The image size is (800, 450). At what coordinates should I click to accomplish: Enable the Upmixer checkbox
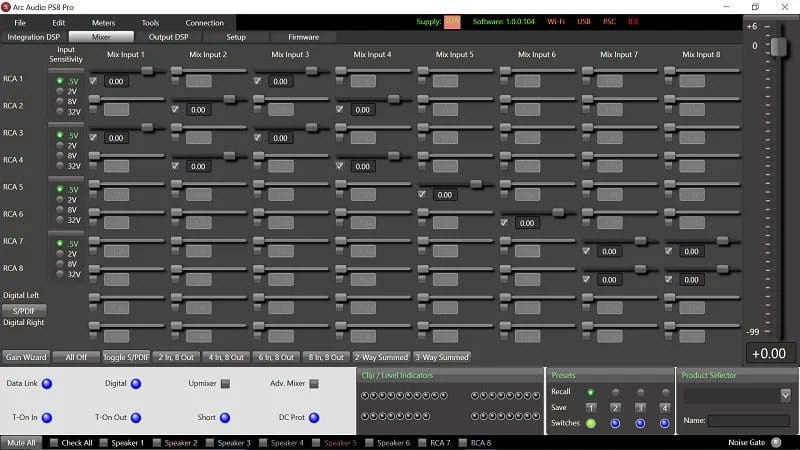click(226, 384)
